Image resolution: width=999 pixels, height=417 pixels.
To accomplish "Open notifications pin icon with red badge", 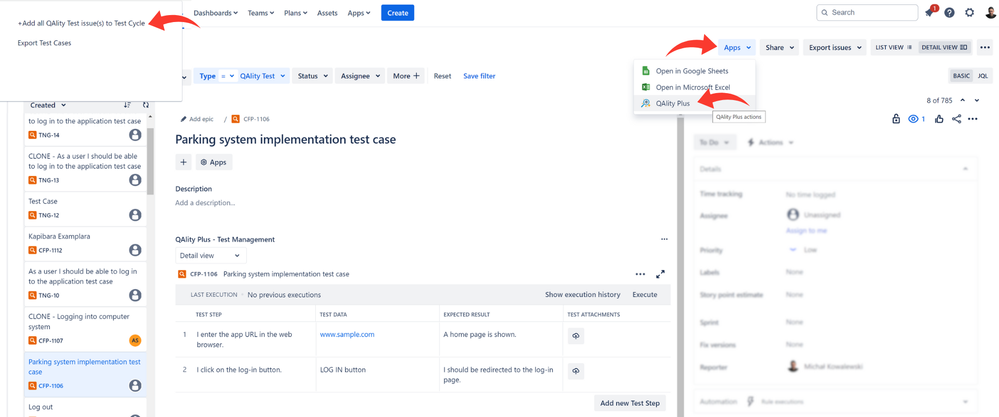I will coord(930,12).
